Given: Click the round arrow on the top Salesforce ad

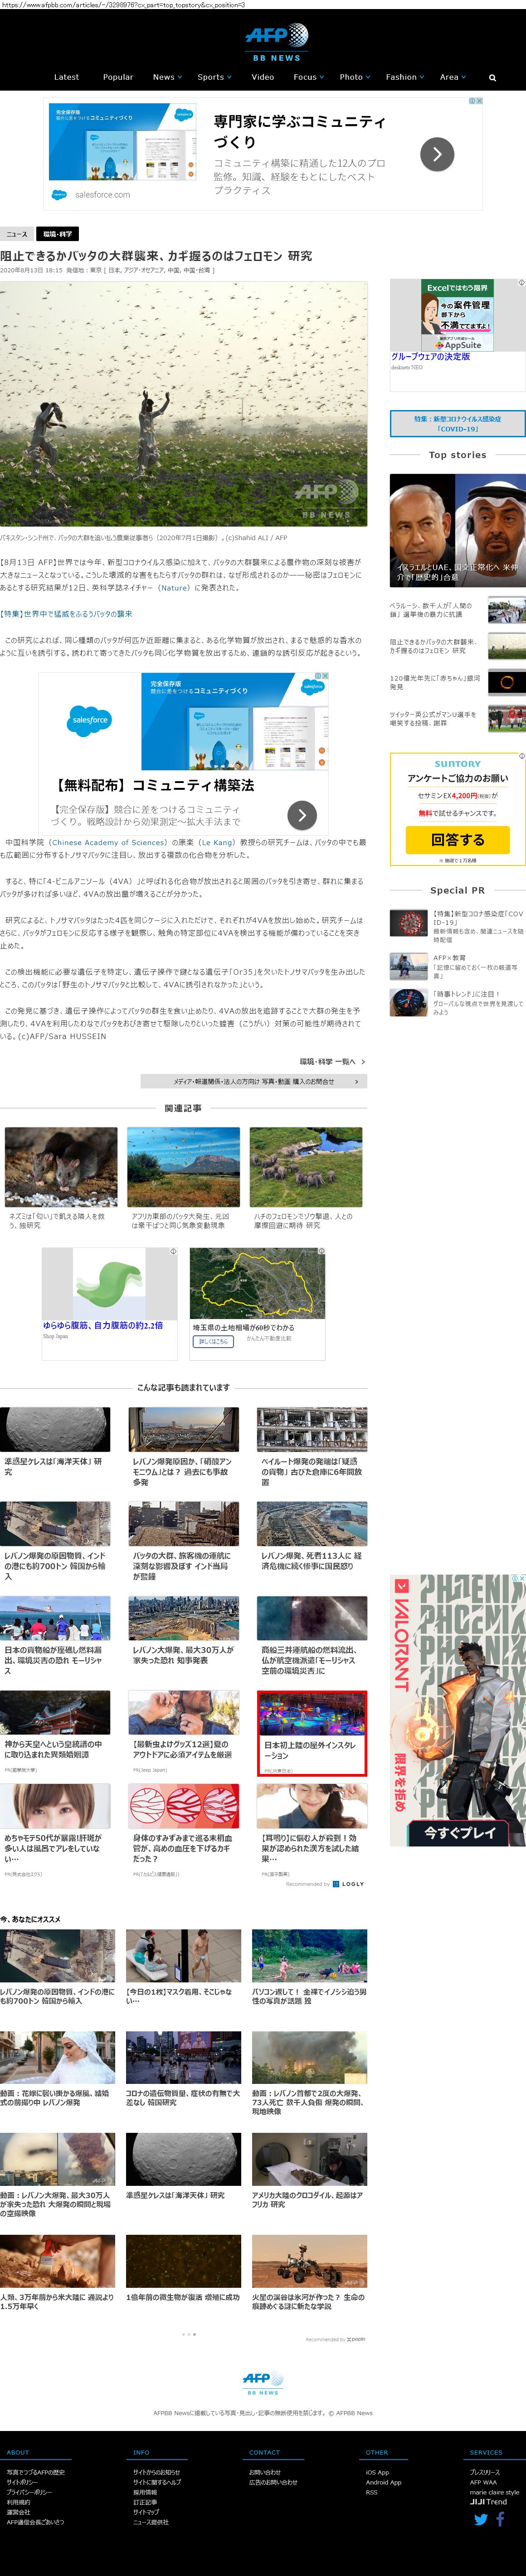Looking at the screenshot, I should click(x=437, y=153).
